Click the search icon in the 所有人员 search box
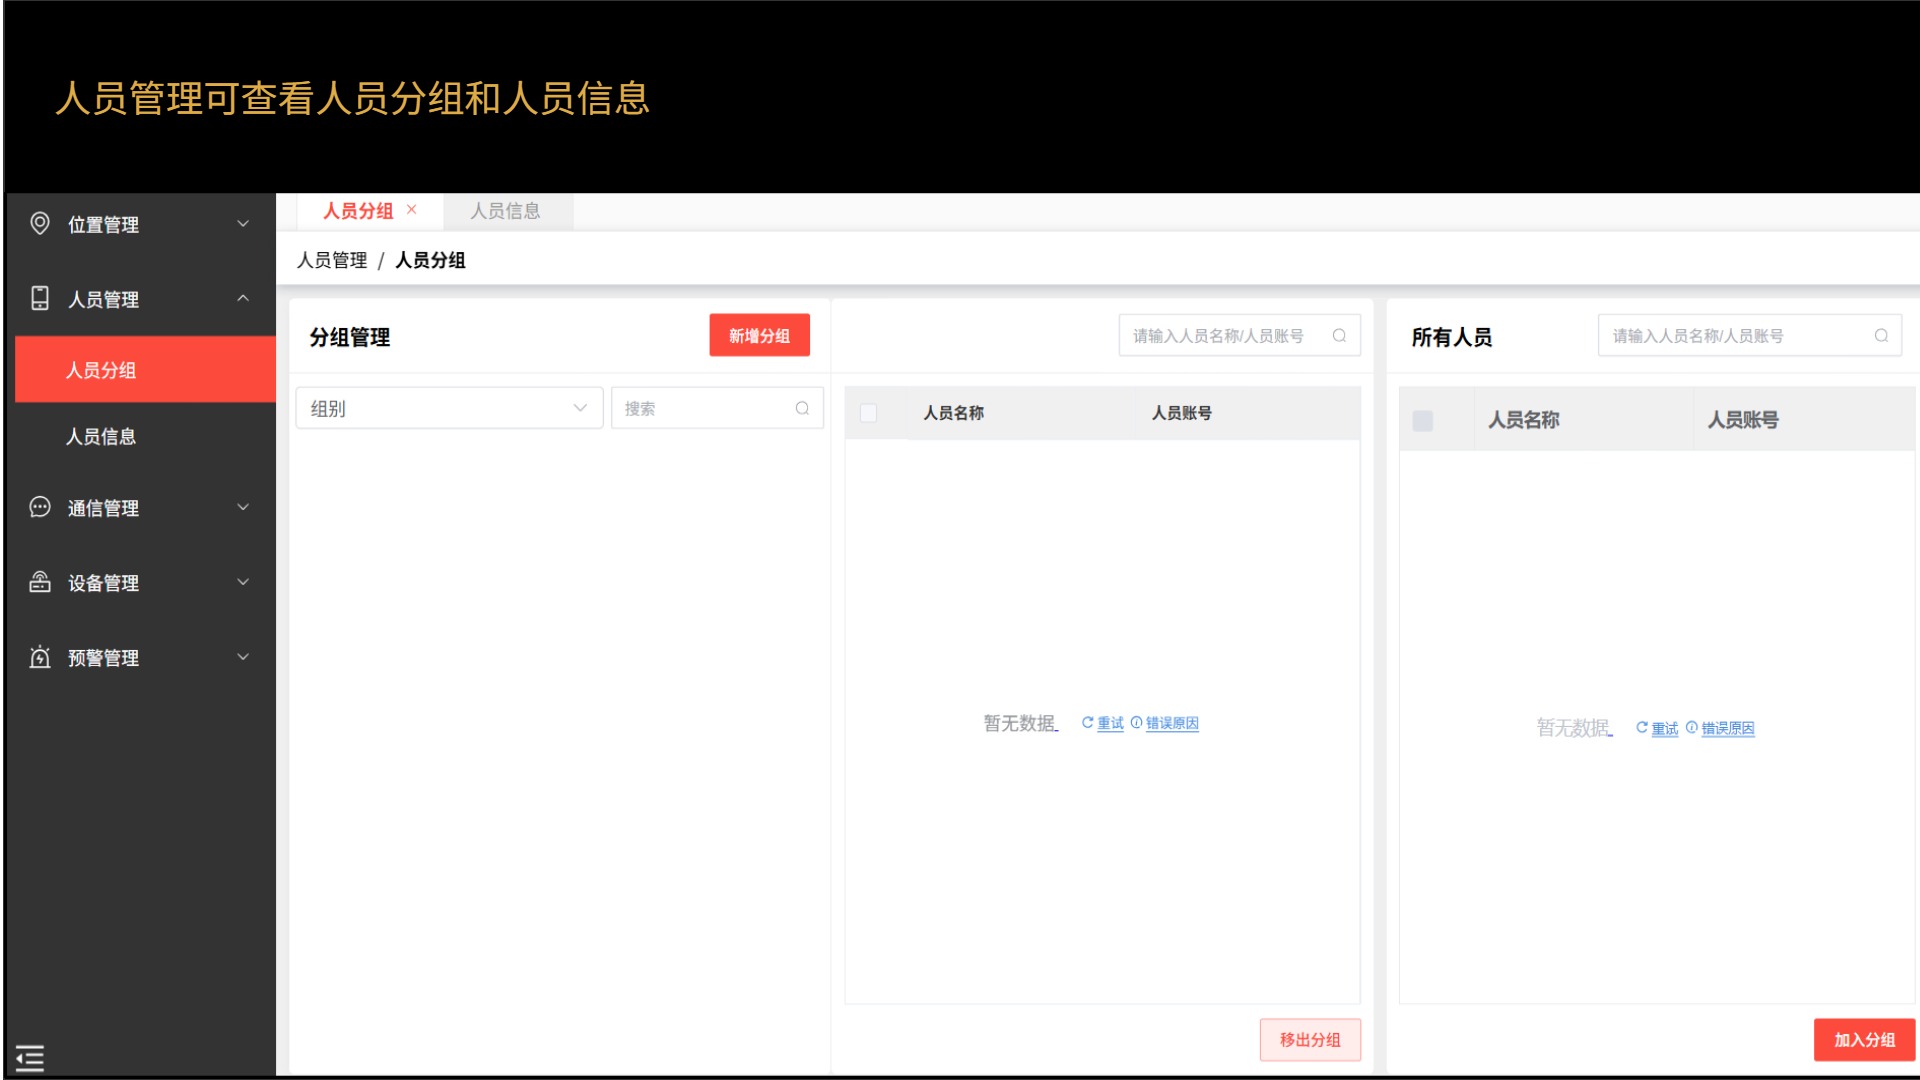The image size is (1920, 1080). 1881,336
